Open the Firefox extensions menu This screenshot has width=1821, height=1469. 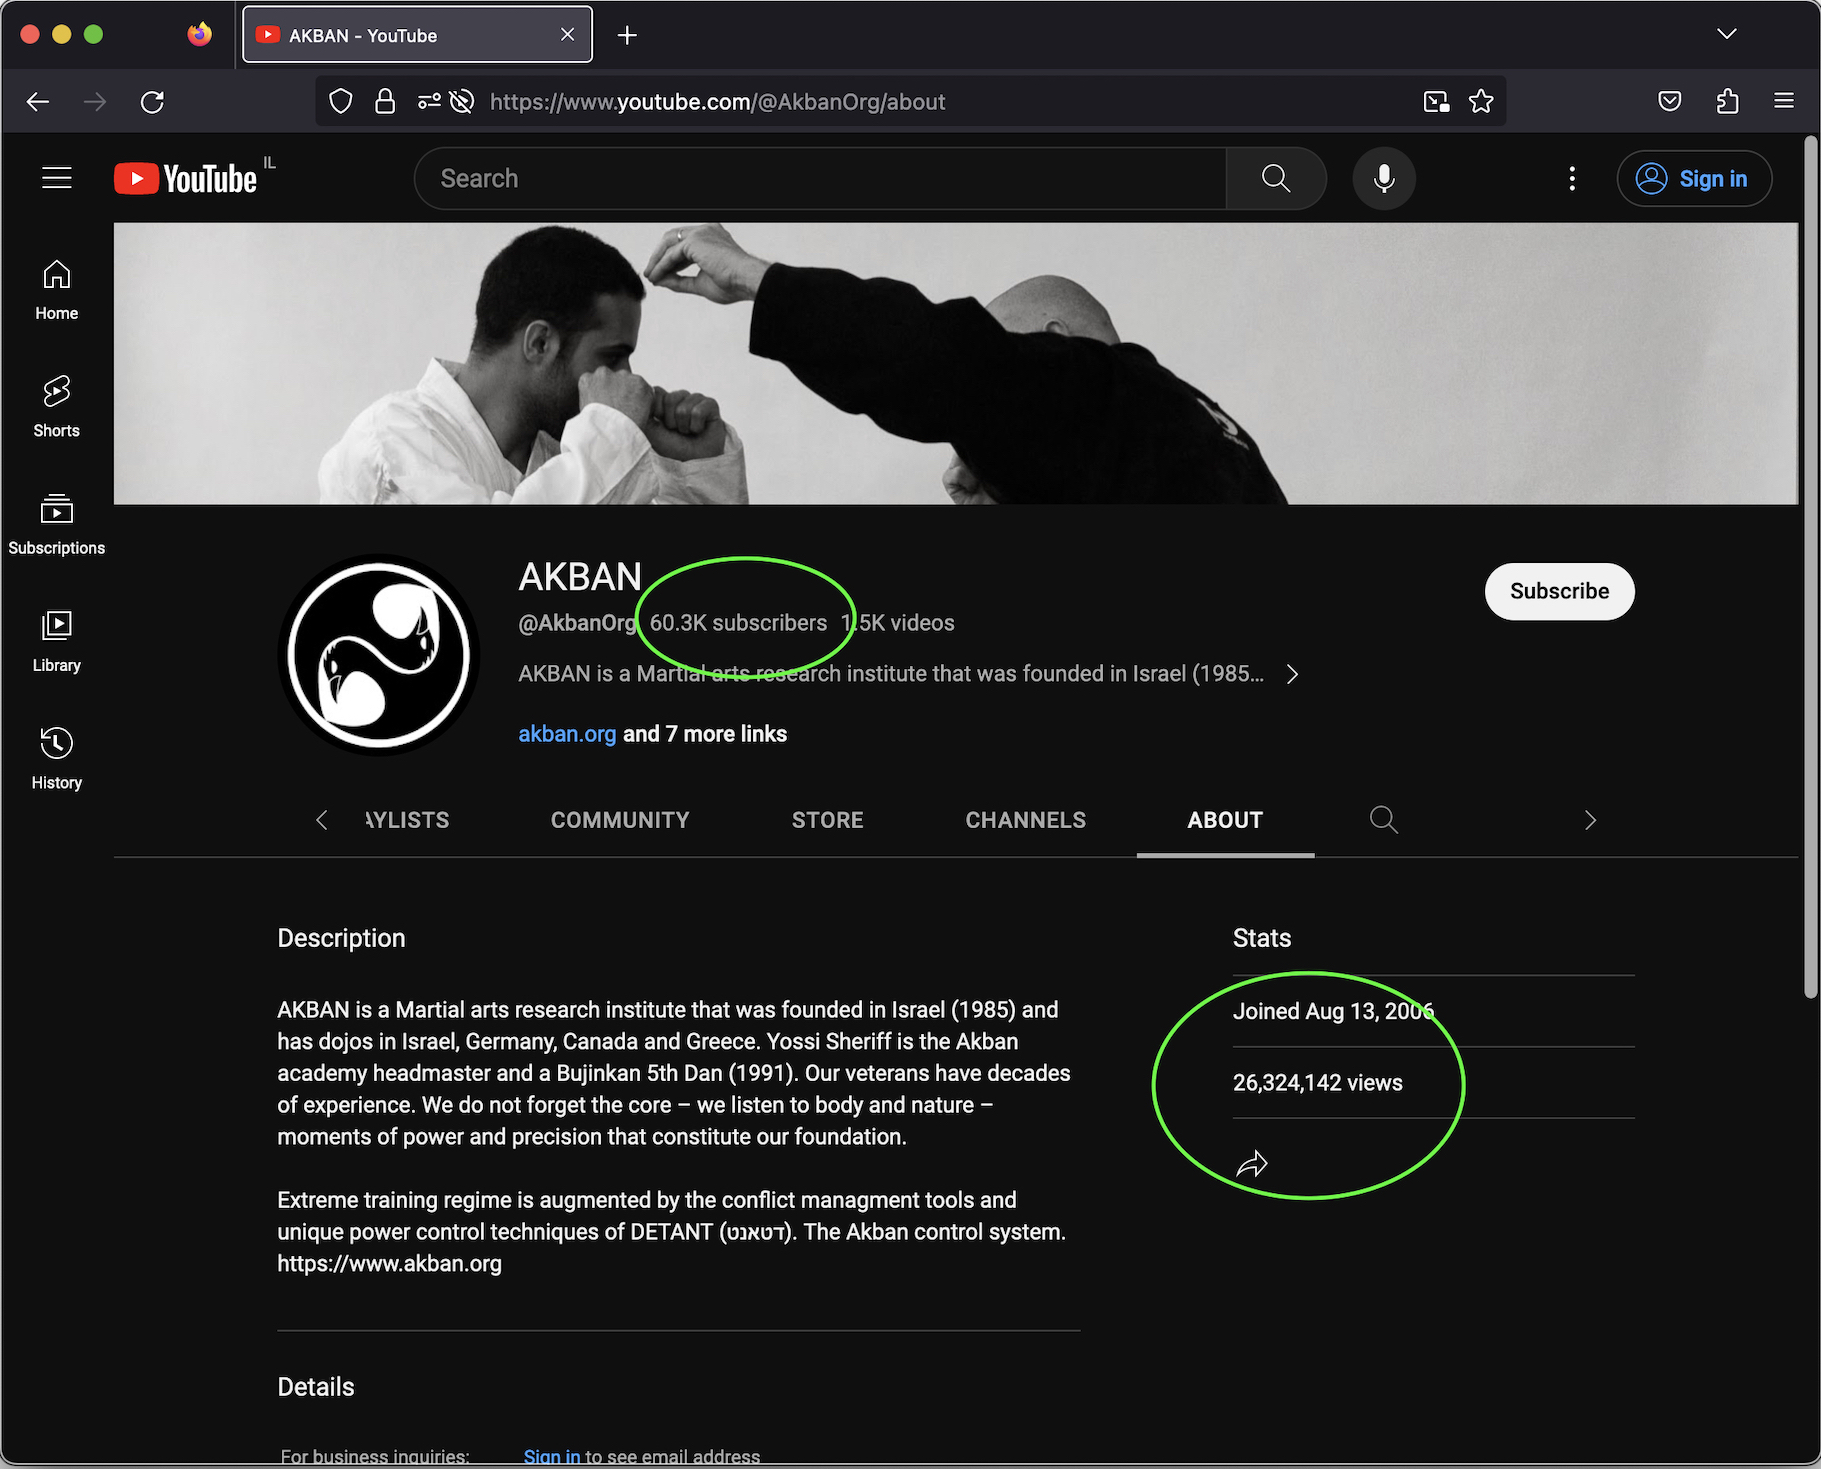(1728, 101)
